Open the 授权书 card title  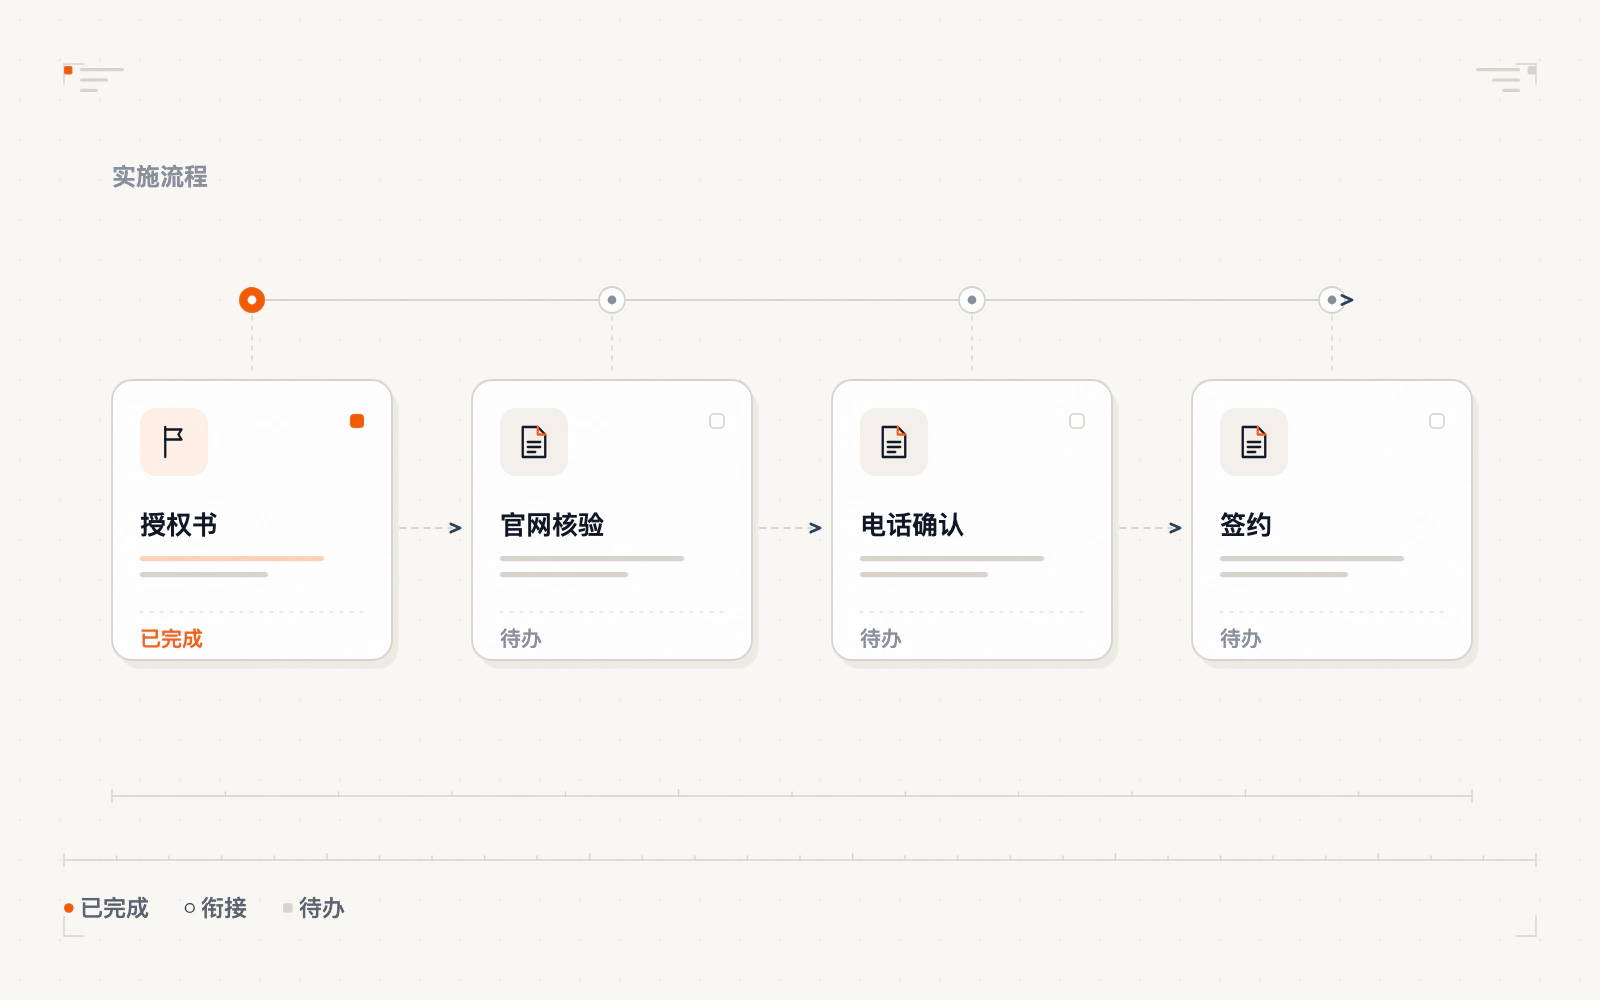(x=179, y=525)
